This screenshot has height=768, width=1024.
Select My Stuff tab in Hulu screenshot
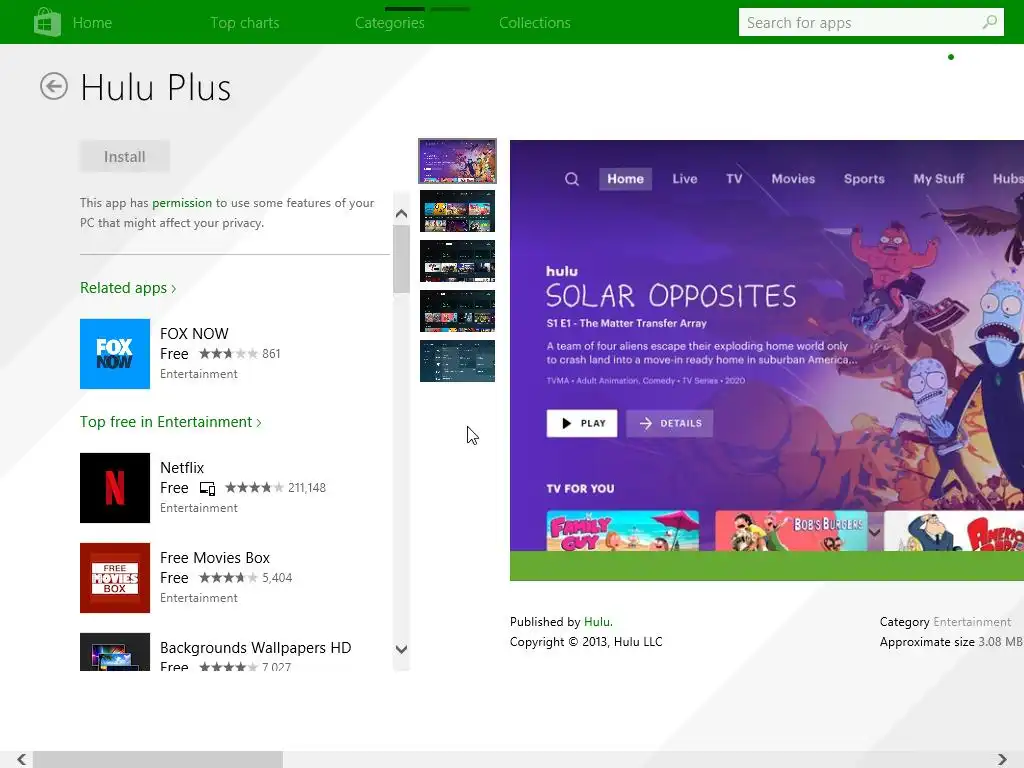click(x=938, y=179)
